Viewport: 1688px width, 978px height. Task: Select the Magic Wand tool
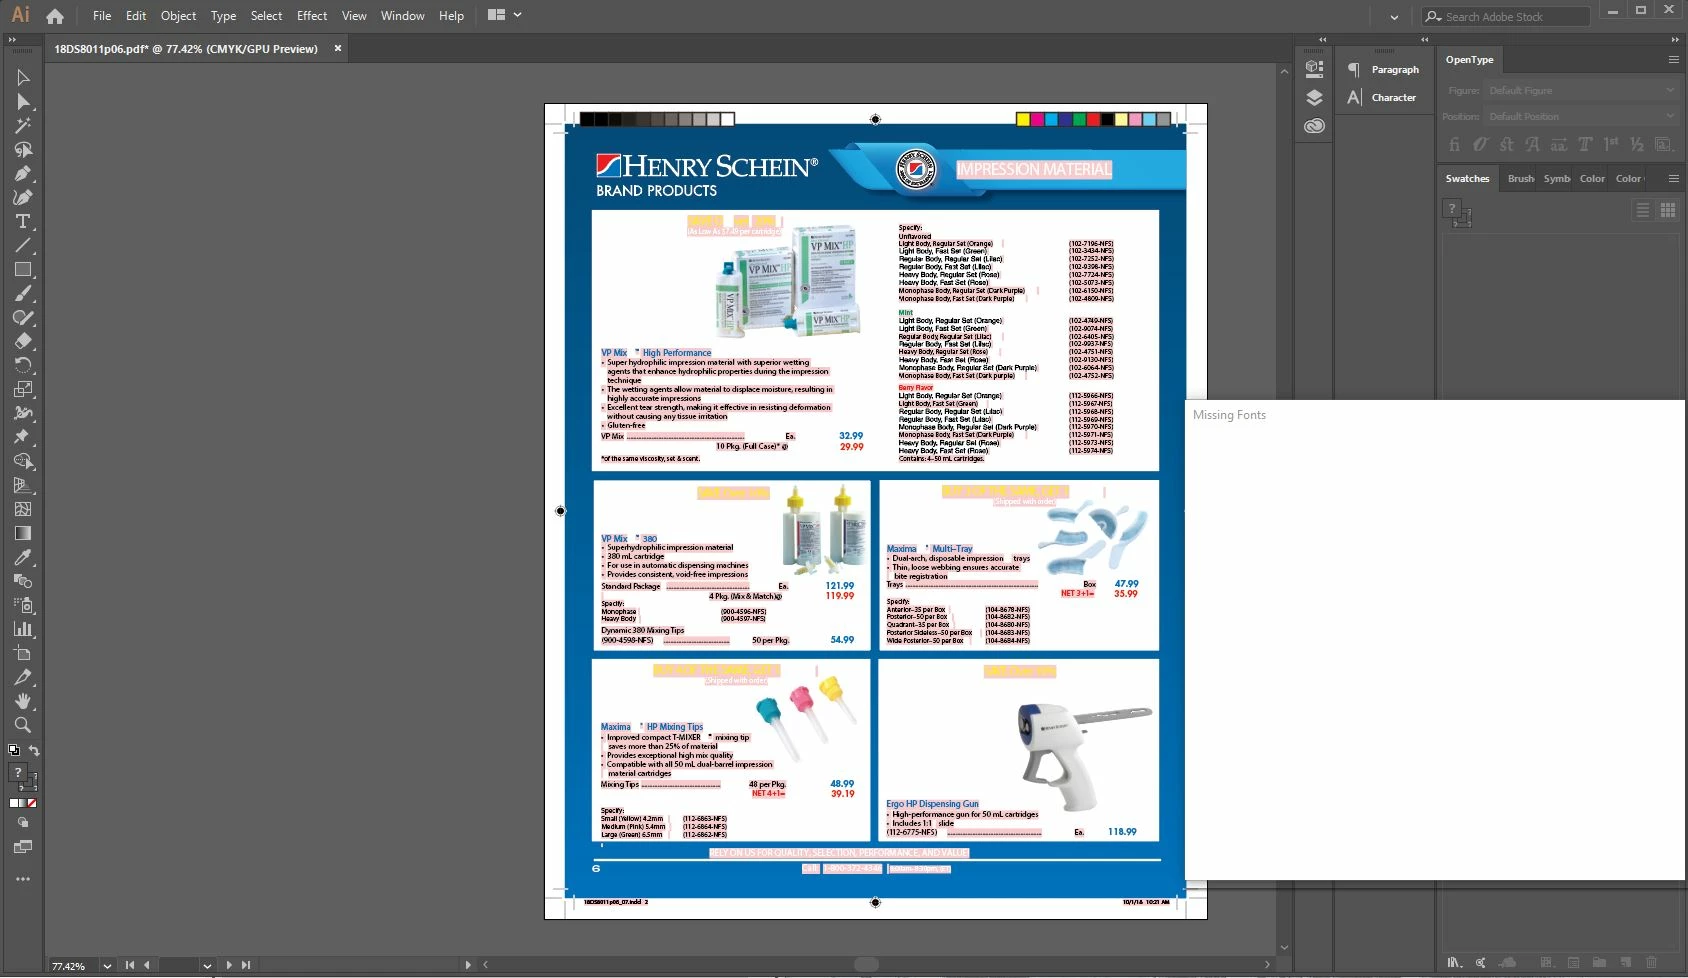coord(23,126)
